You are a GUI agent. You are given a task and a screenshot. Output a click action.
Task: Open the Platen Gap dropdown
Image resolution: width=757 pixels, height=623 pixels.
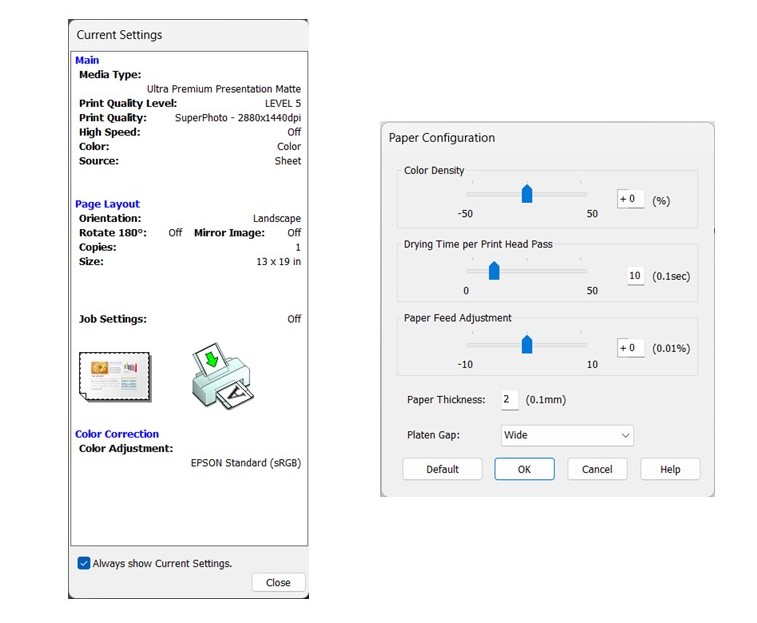coord(567,435)
